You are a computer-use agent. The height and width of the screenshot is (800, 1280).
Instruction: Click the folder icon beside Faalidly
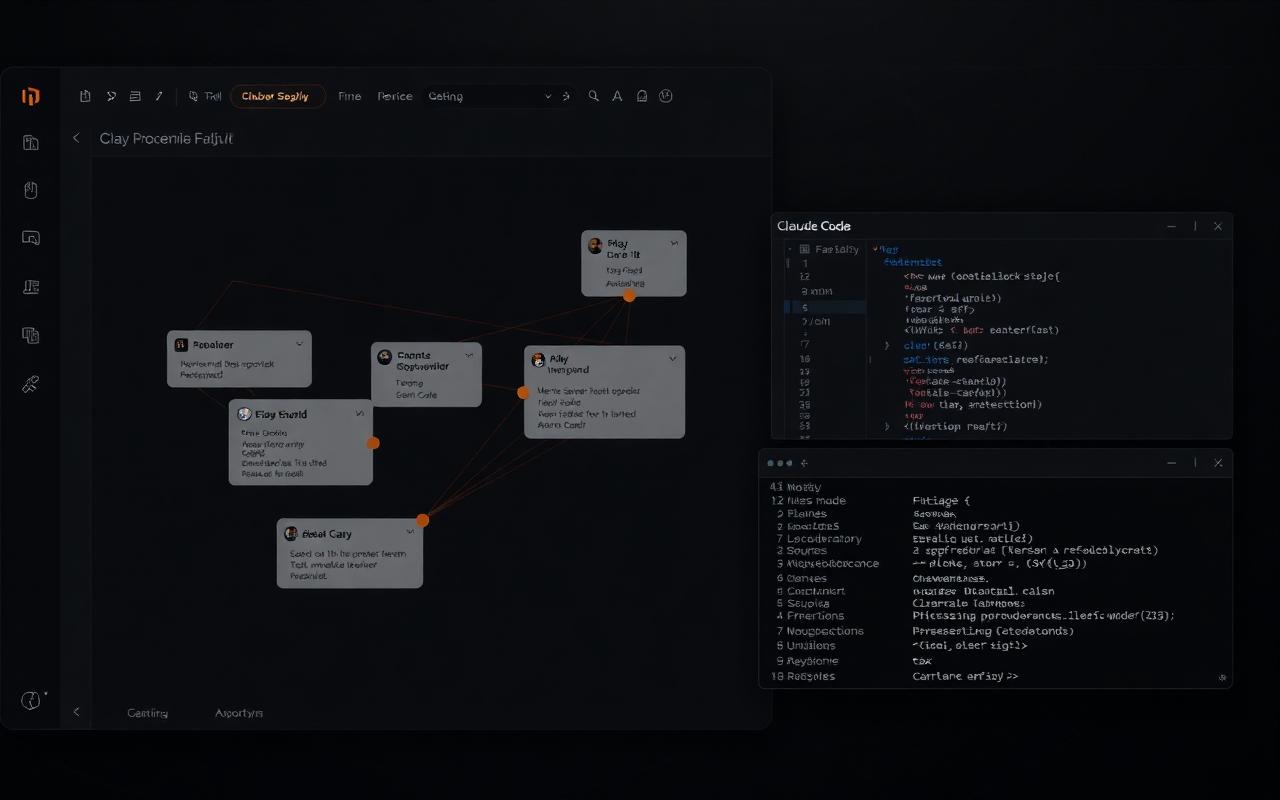pyautogui.click(x=803, y=249)
